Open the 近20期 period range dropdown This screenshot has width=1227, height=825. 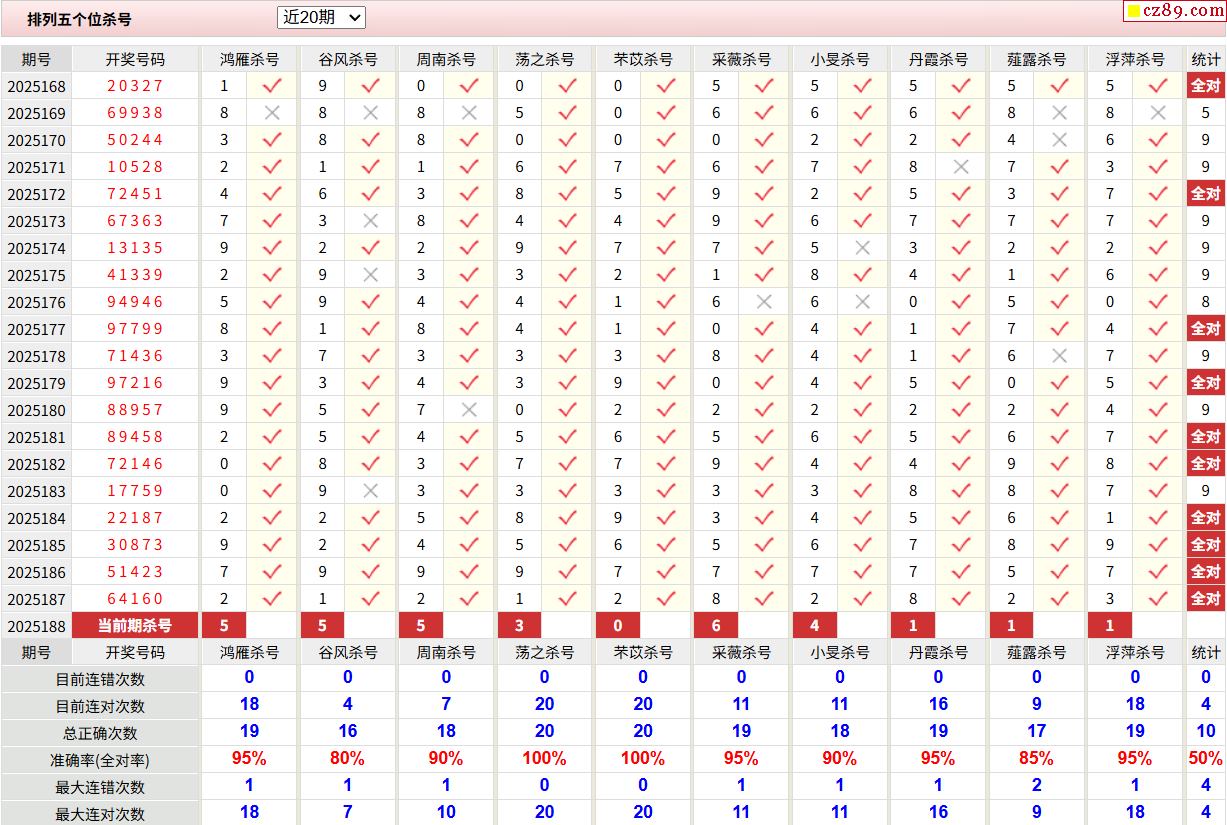(321, 17)
